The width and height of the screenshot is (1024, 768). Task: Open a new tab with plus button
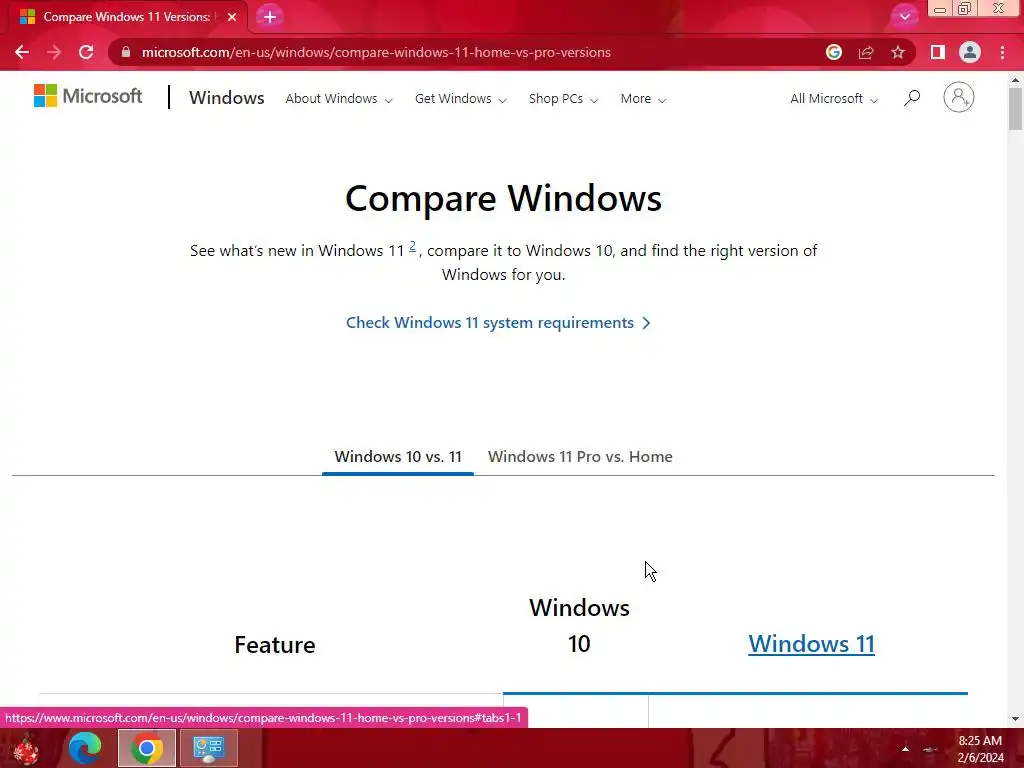tap(270, 17)
